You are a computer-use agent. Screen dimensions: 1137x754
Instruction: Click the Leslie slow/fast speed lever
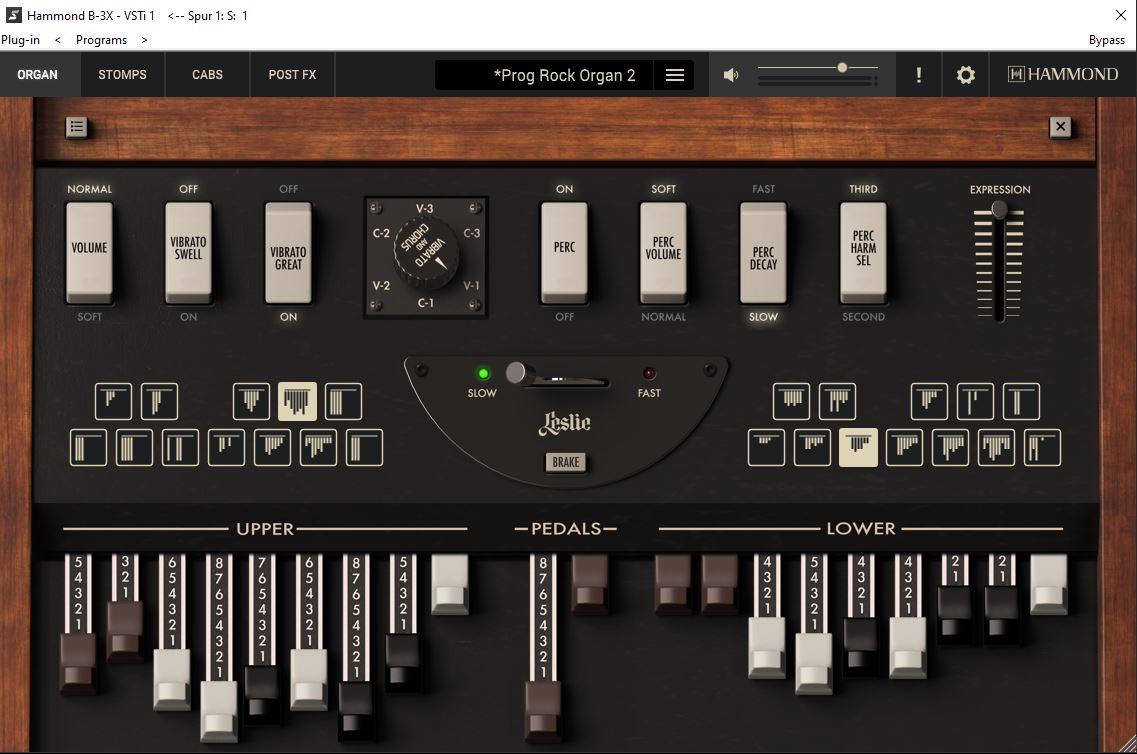pyautogui.click(x=517, y=373)
